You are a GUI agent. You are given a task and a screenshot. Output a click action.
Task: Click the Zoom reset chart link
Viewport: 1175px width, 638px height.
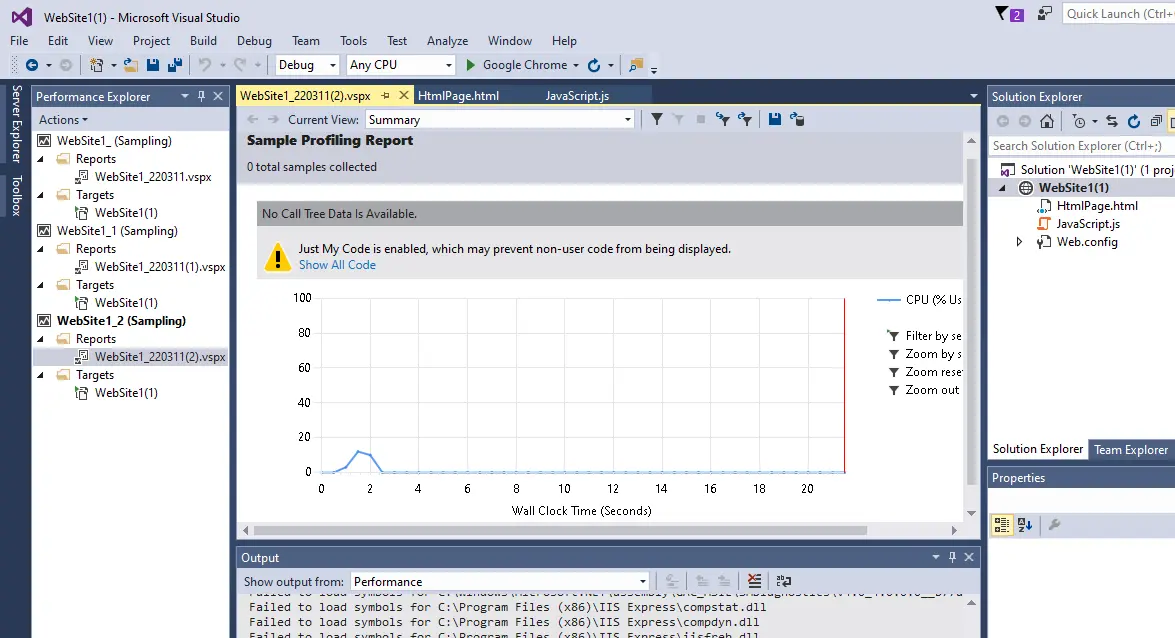tap(934, 372)
